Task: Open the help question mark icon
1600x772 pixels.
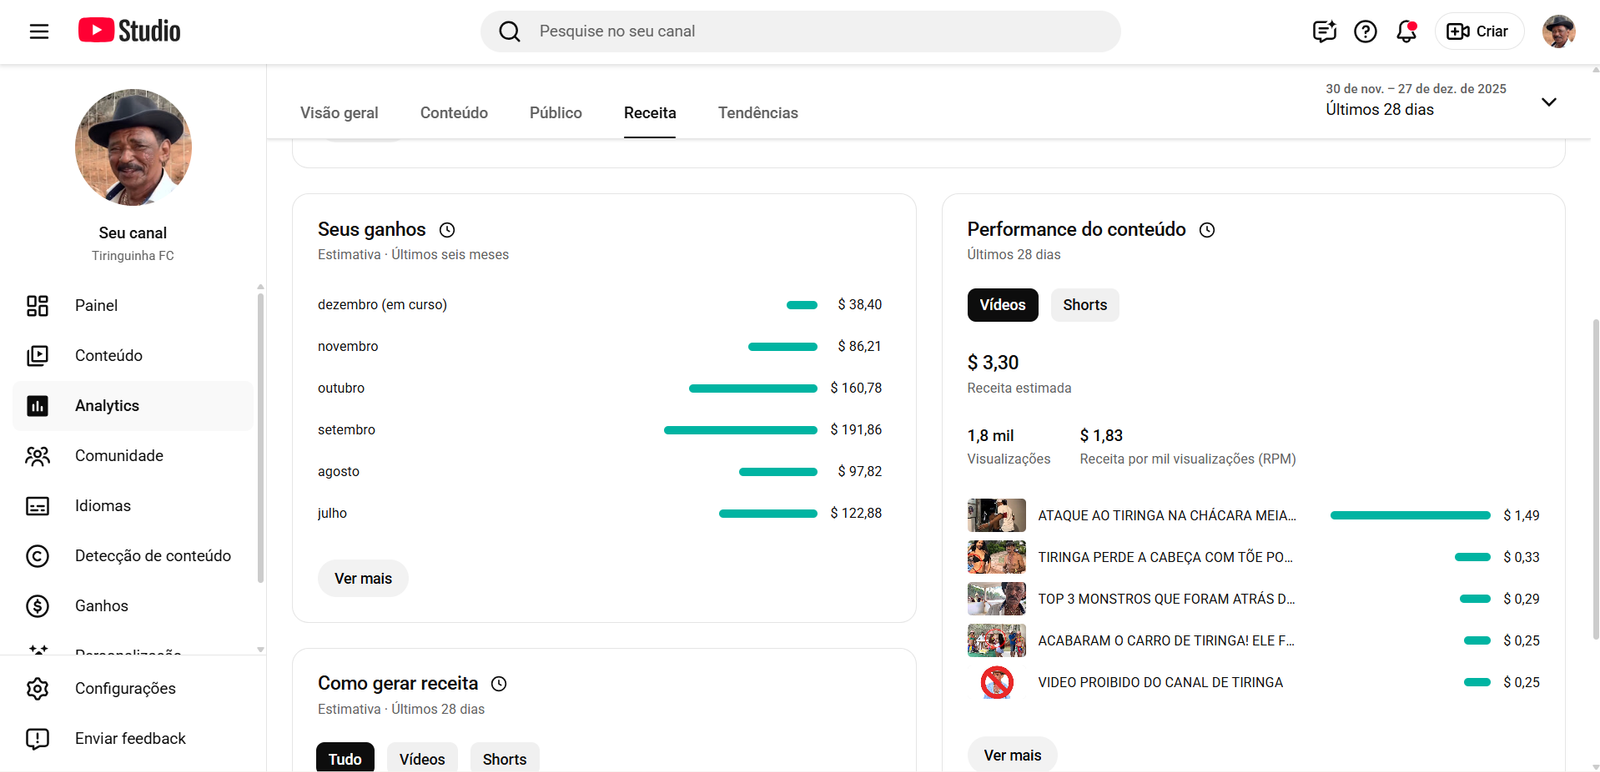Action: coord(1365,31)
